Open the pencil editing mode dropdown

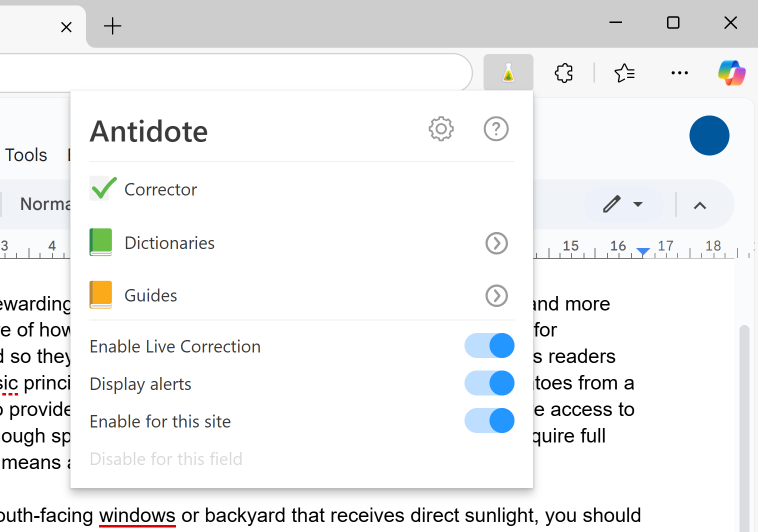(622, 205)
